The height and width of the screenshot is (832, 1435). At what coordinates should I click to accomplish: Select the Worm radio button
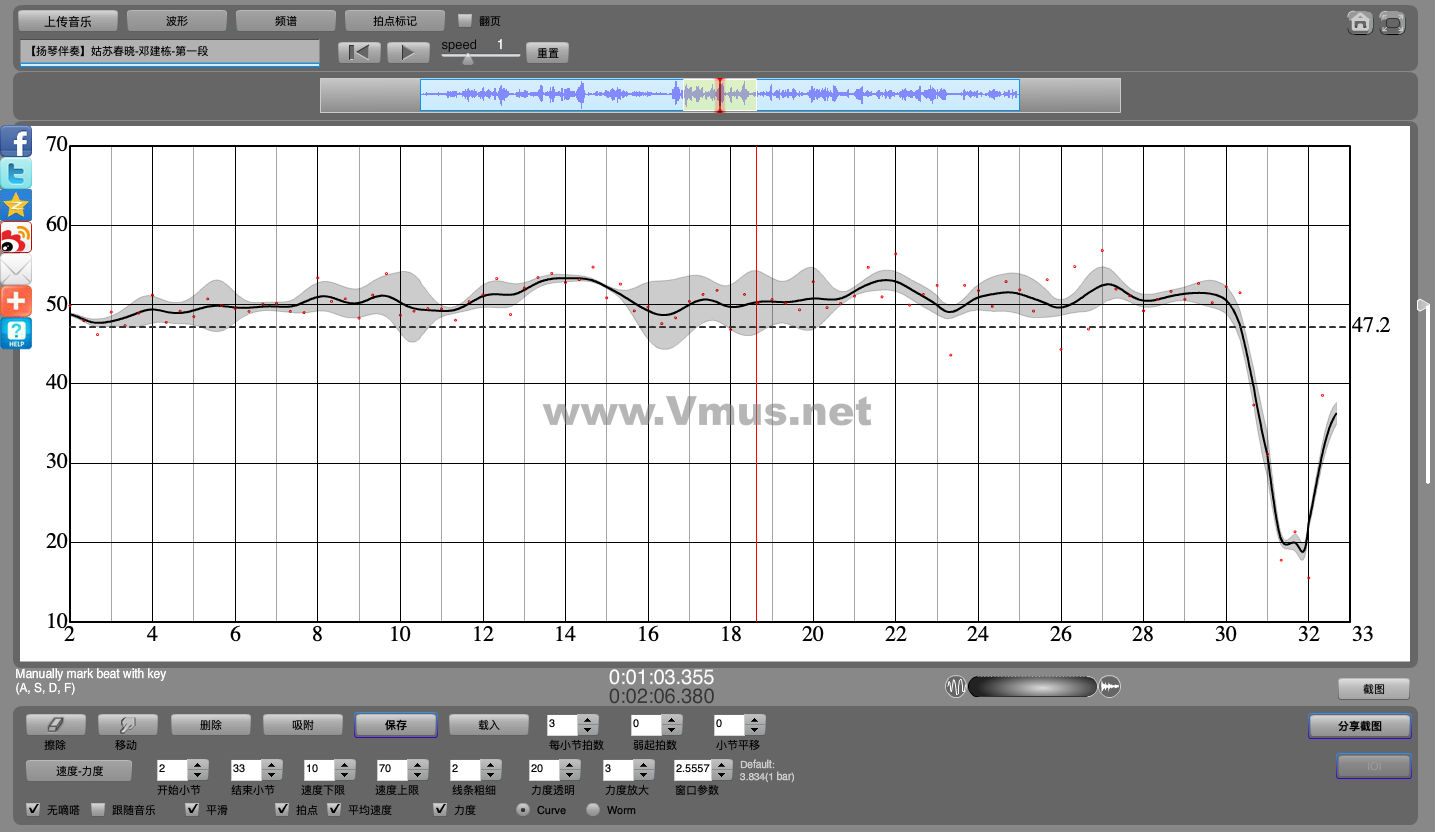[x=593, y=810]
